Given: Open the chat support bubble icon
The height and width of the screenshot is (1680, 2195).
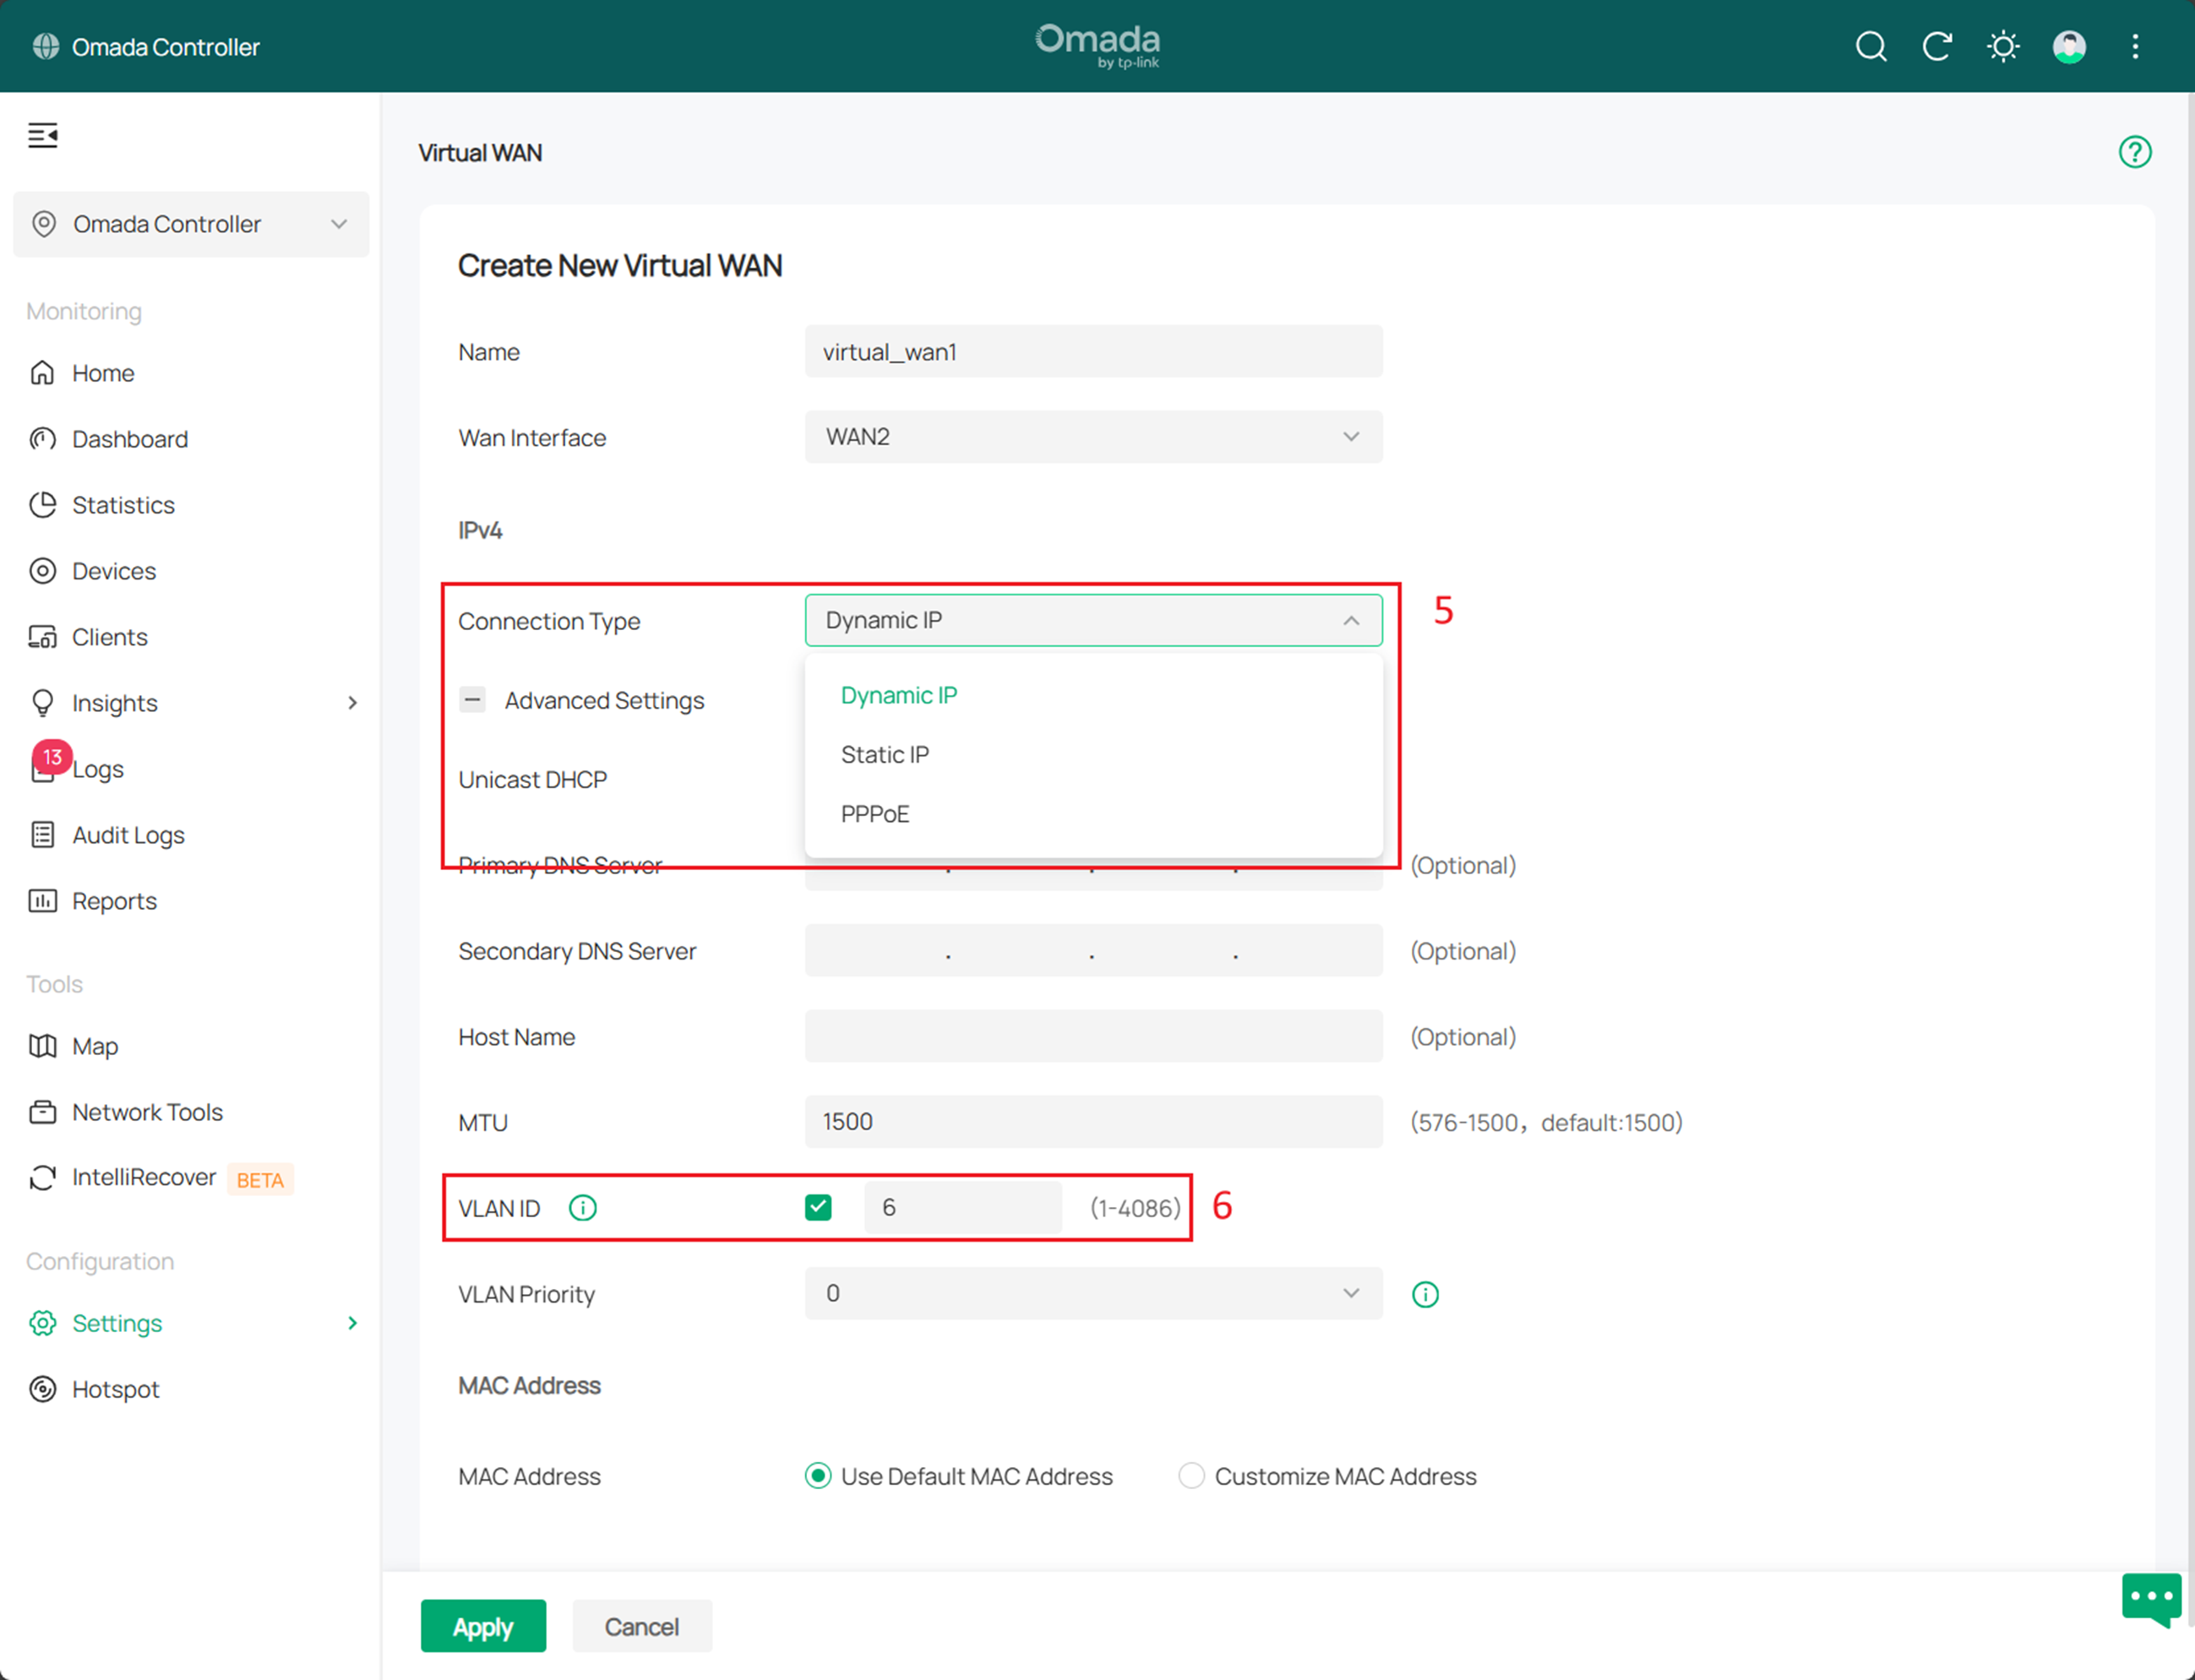Looking at the screenshot, I should coord(2151,1599).
